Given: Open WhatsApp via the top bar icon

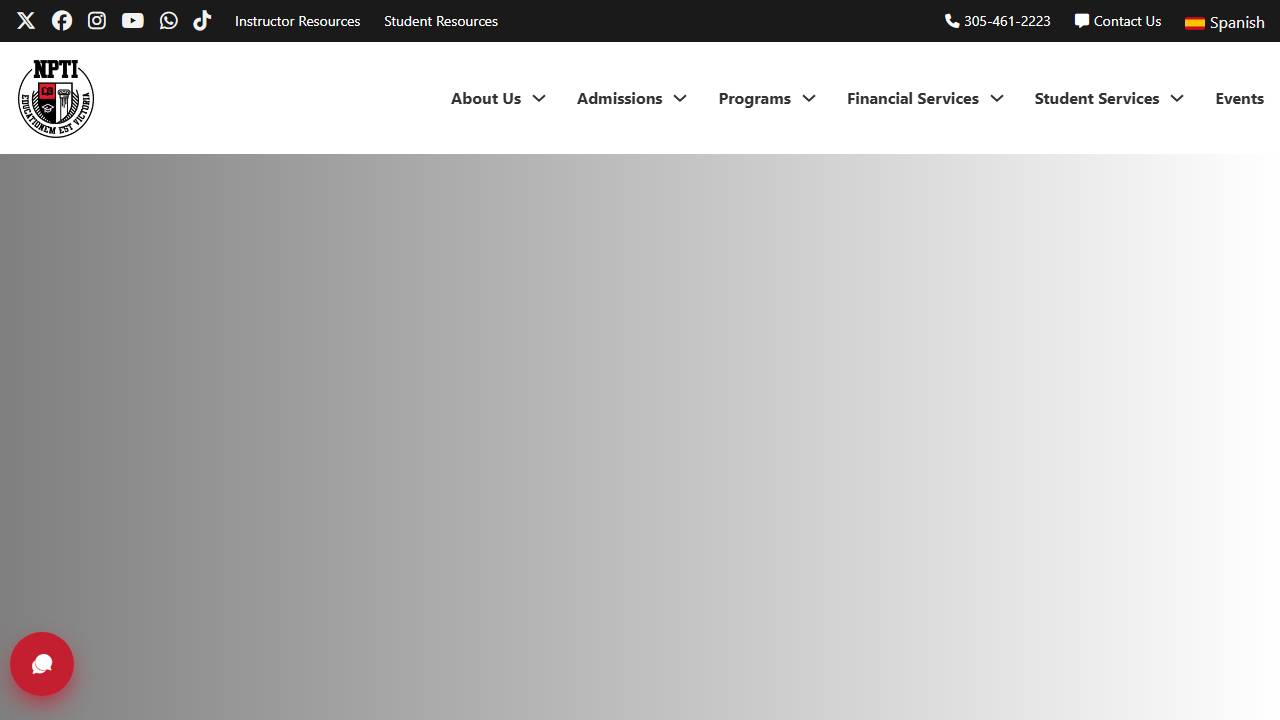Looking at the screenshot, I should point(169,21).
